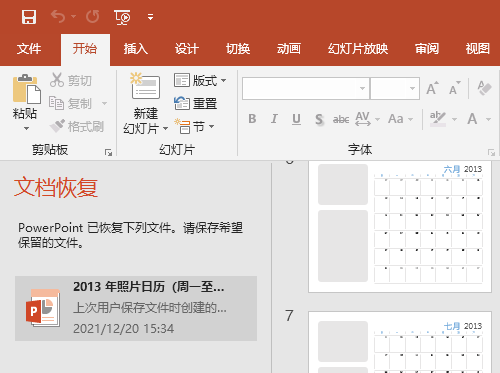Click the Undo arrow icon

pyautogui.click(x=58, y=16)
